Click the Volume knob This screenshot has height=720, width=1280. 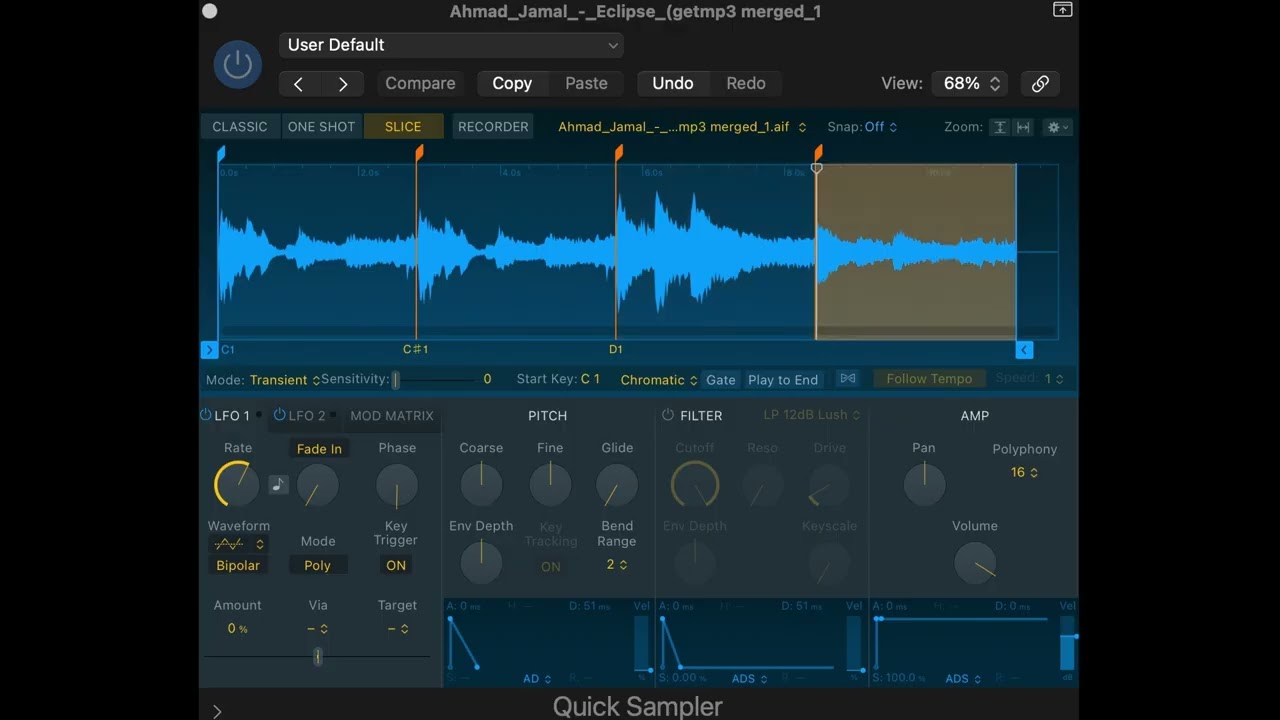975,564
